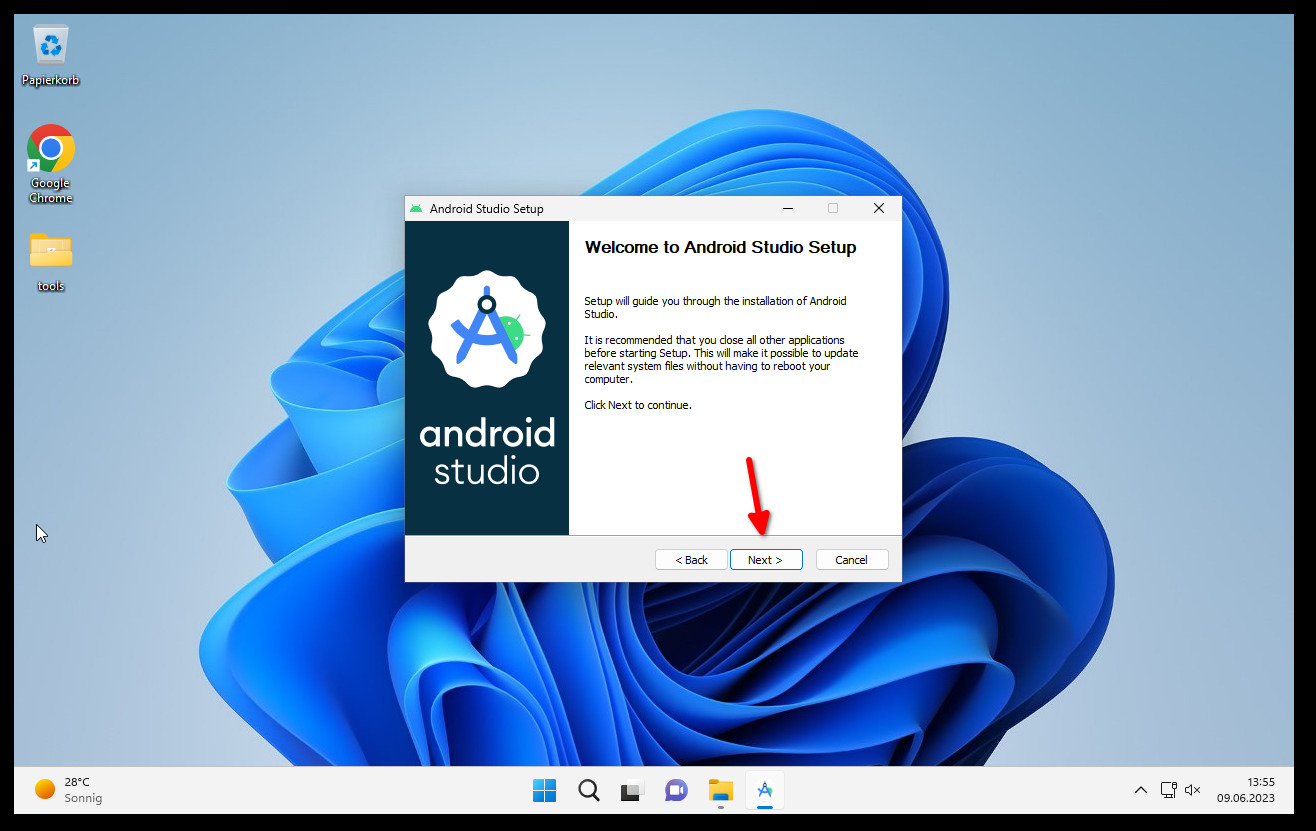Image resolution: width=1316 pixels, height=831 pixels.
Task: Cancel the Android Studio Setup
Action: click(852, 560)
